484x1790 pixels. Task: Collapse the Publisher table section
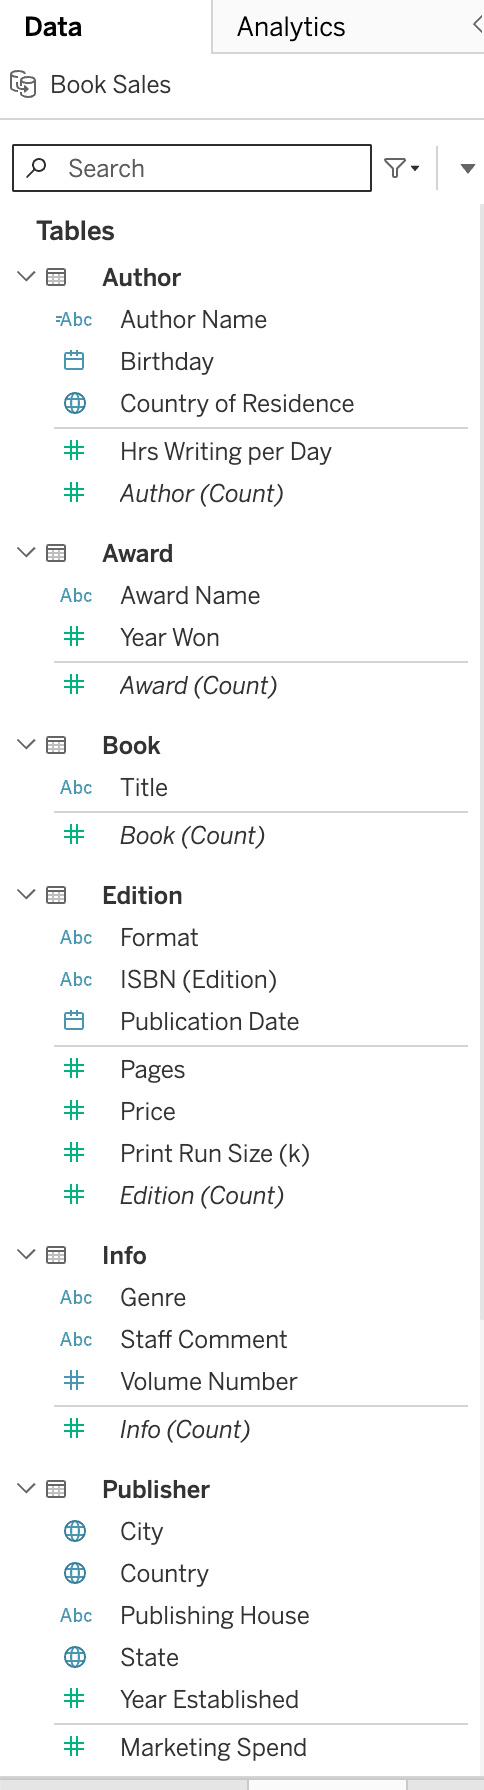point(27,1489)
